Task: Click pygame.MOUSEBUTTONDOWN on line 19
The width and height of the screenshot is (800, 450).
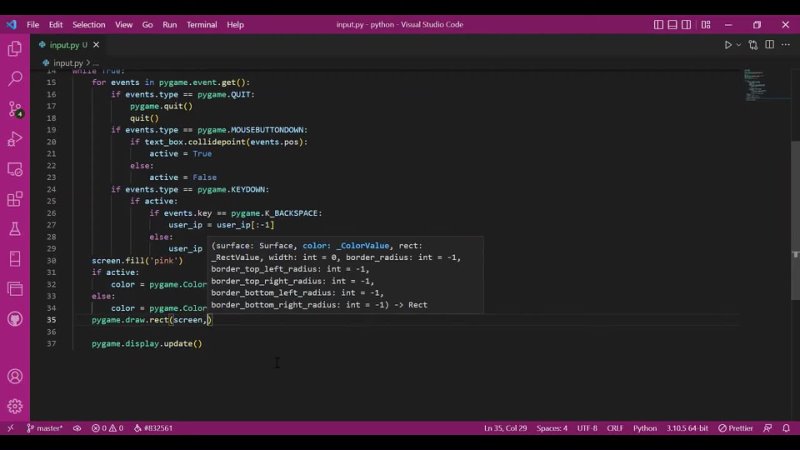Action: [253, 130]
